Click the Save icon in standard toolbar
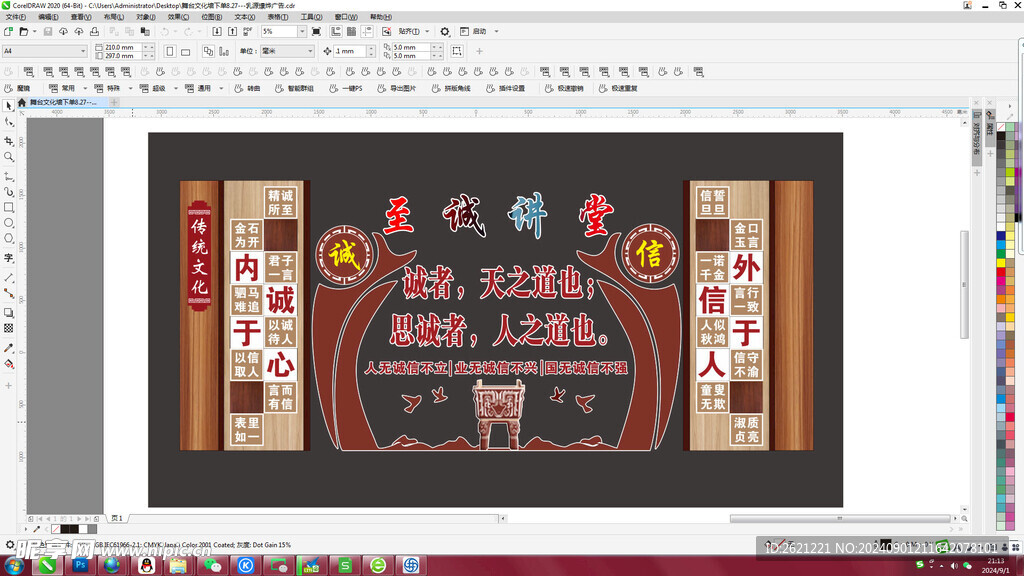This screenshot has width=1024, height=576. coord(47,32)
